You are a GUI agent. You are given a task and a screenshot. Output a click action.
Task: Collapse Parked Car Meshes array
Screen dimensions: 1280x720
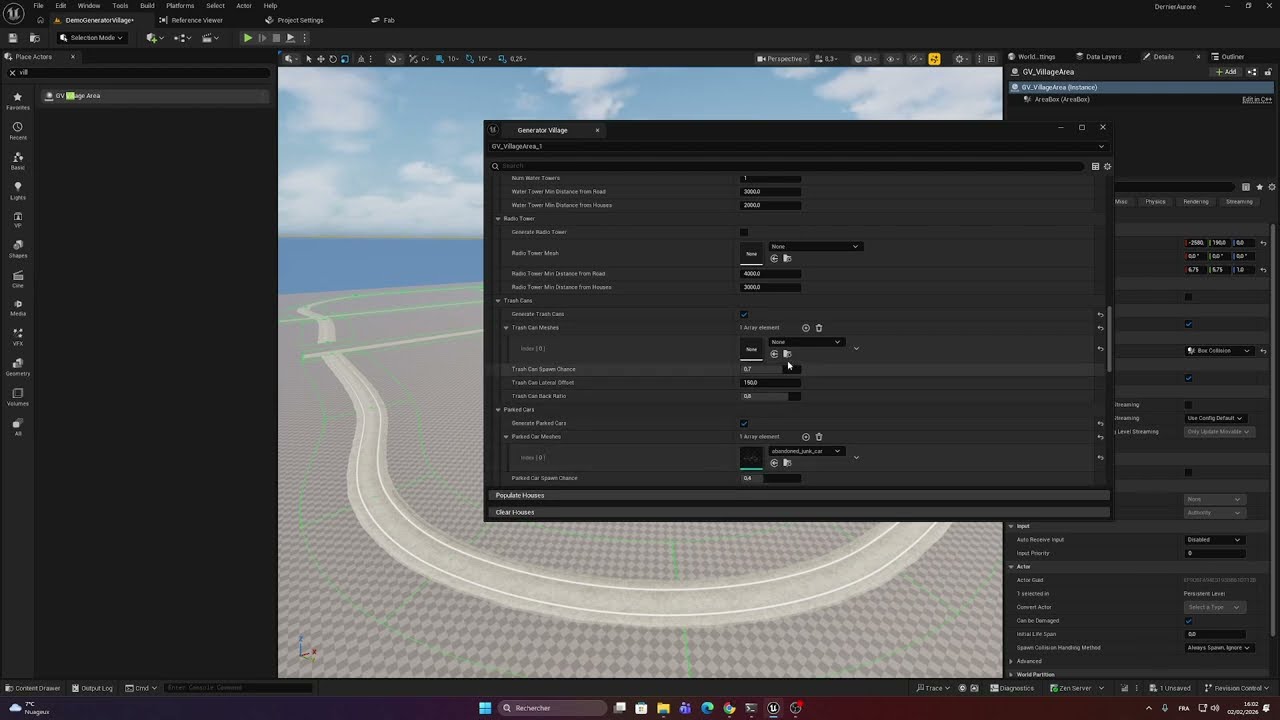pos(506,437)
